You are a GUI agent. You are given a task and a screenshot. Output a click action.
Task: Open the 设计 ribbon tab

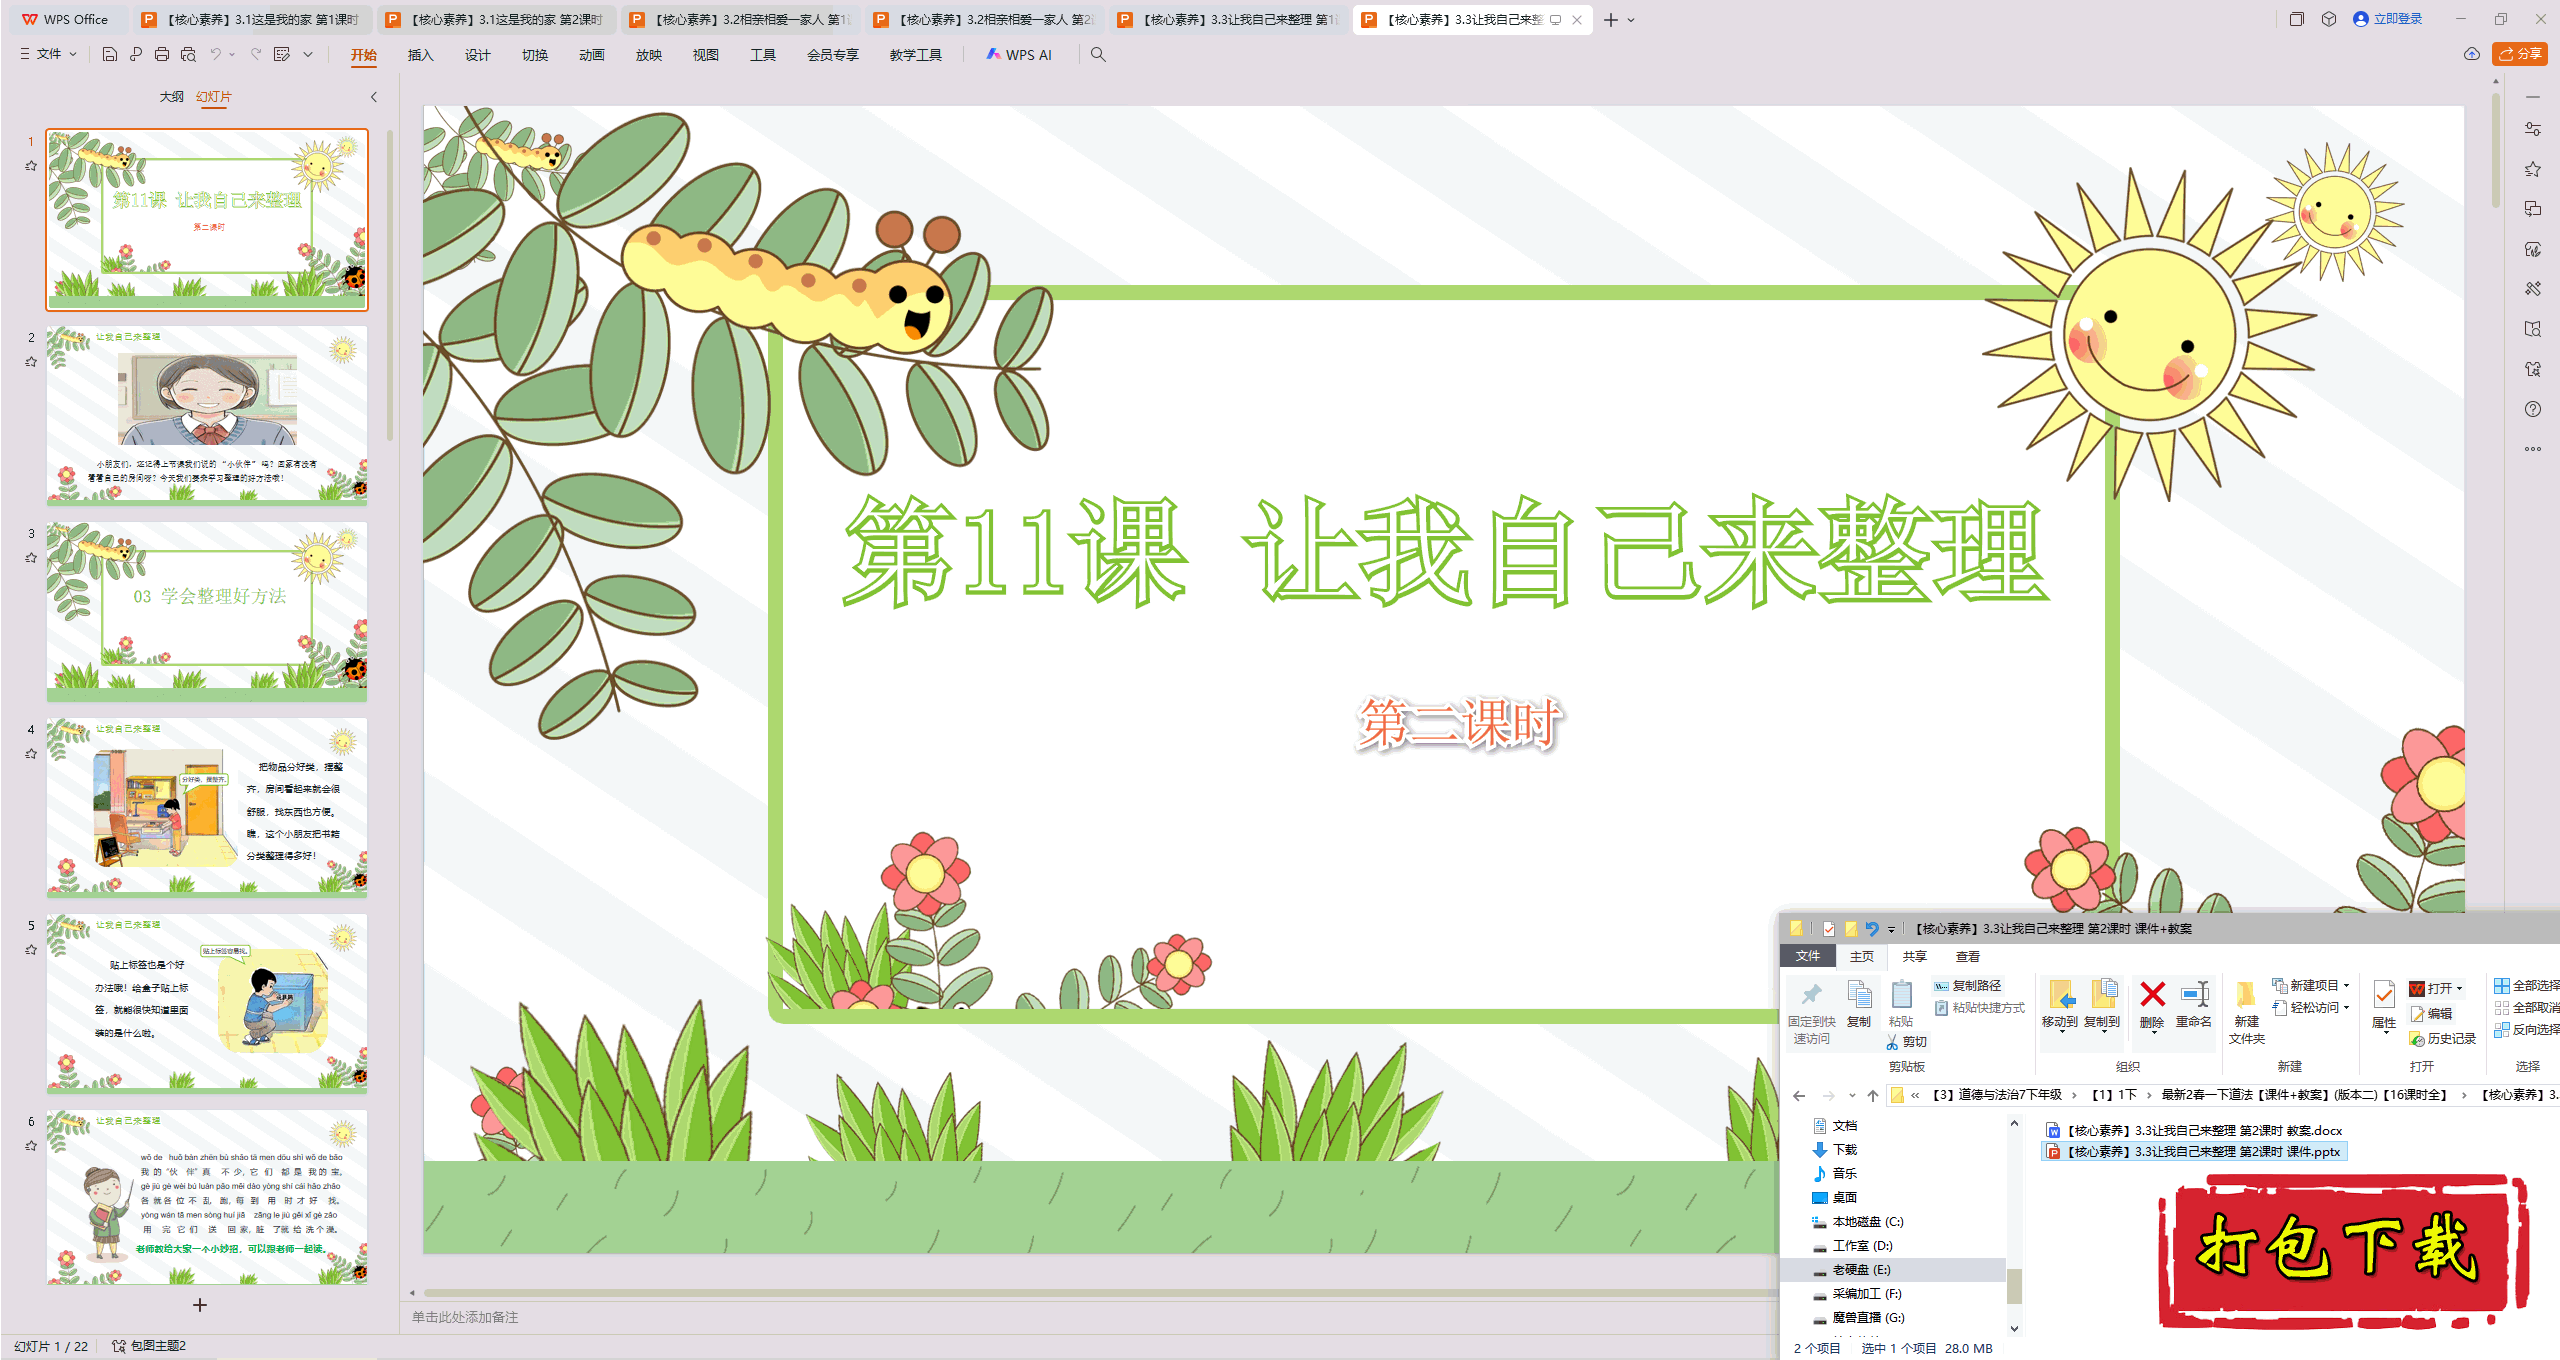477,55
